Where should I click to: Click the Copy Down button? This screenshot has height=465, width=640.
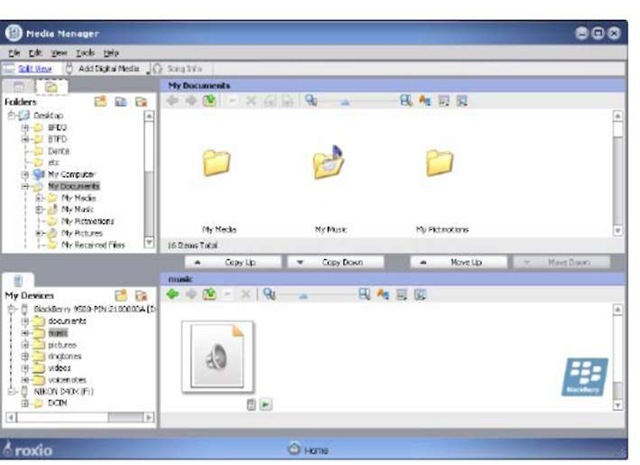pyautogui.click(x=336, y=262)
